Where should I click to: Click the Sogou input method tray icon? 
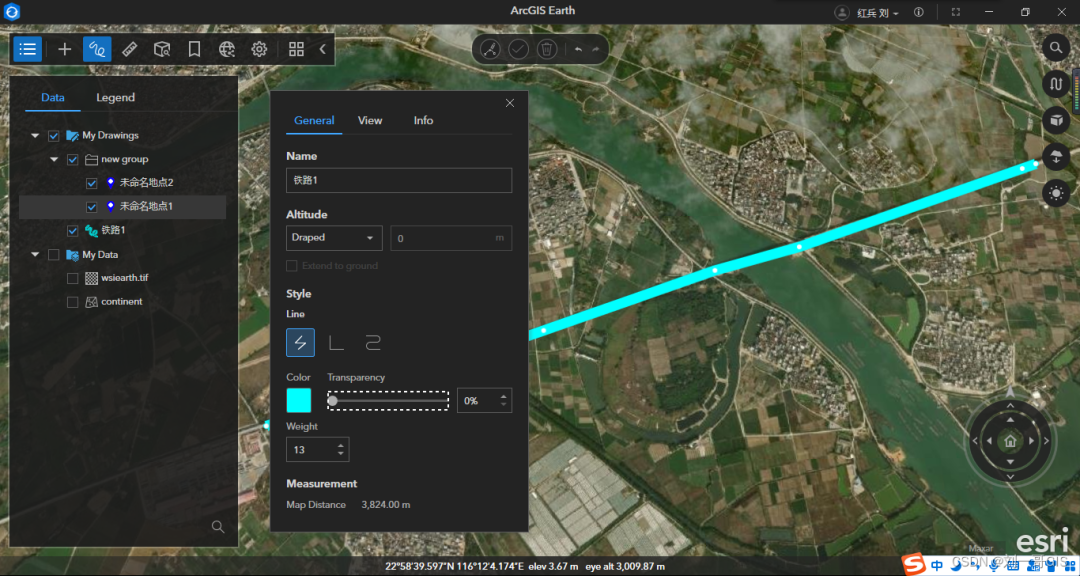coord(915,565)
